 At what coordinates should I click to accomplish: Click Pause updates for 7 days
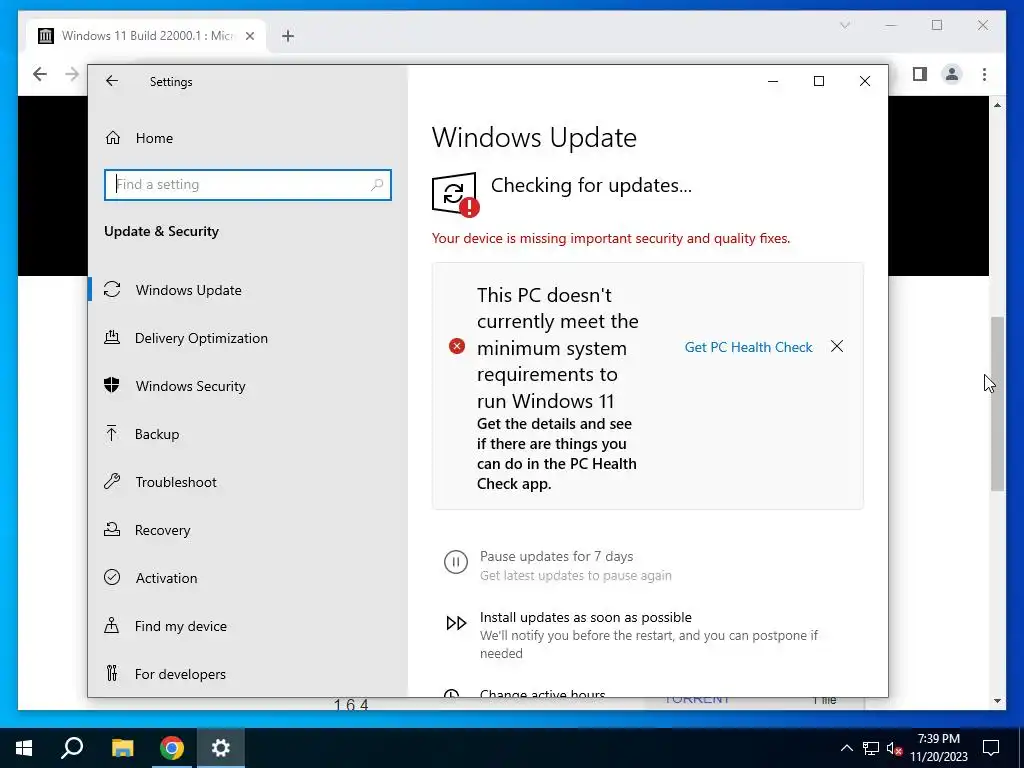pos(556,556)
